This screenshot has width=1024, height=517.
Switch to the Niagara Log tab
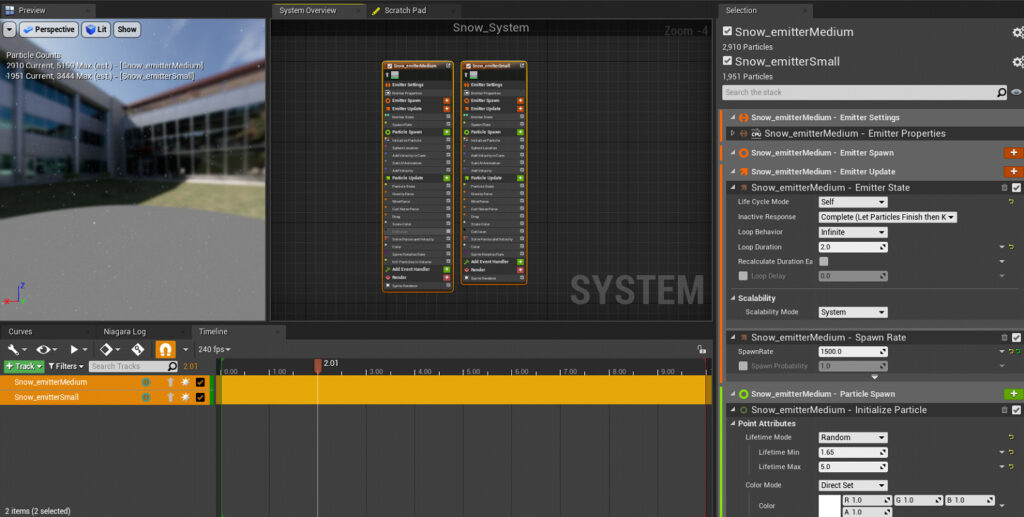click(125, 331)
